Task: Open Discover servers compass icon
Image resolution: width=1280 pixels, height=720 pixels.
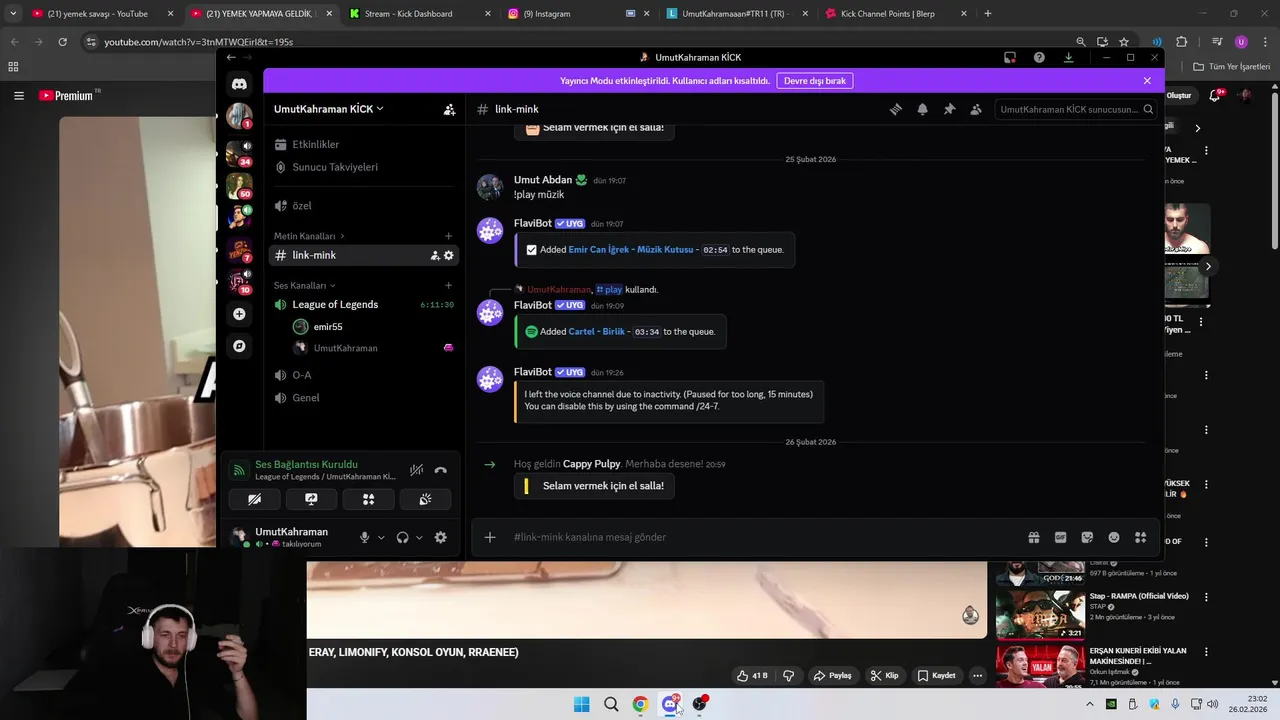Action: click(x=239, y=346)
